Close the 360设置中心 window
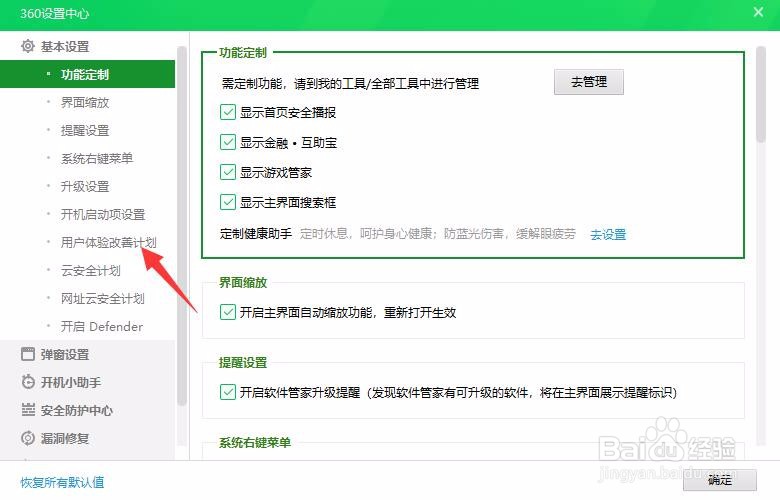This screenshot has width=780, height=500. coord(758,12)
